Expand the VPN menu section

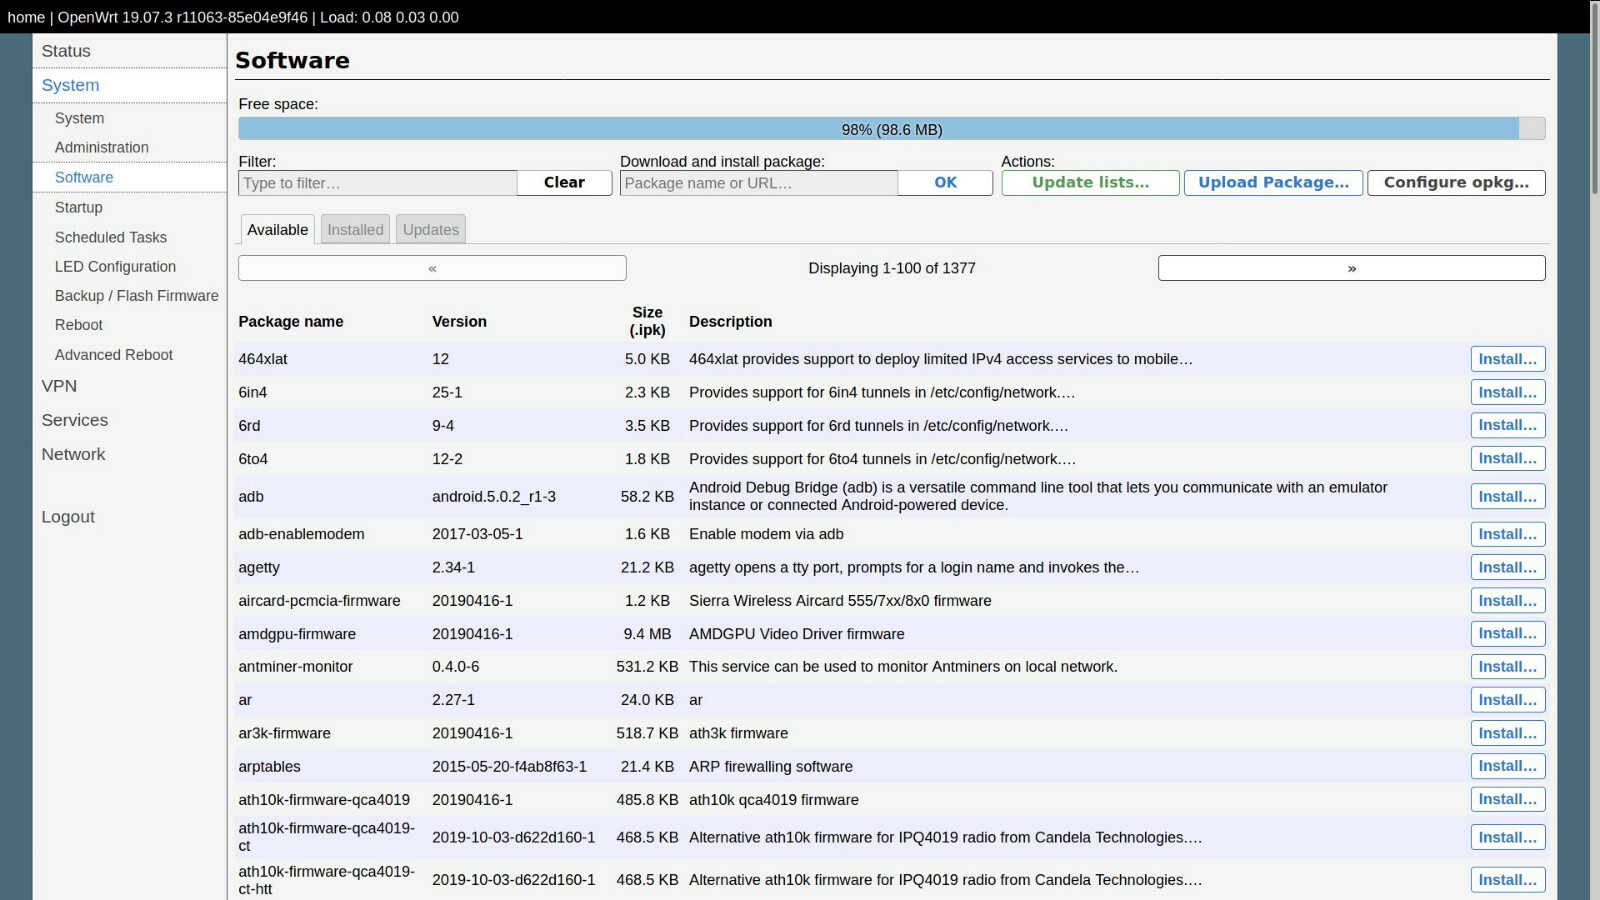pos(59,386)
